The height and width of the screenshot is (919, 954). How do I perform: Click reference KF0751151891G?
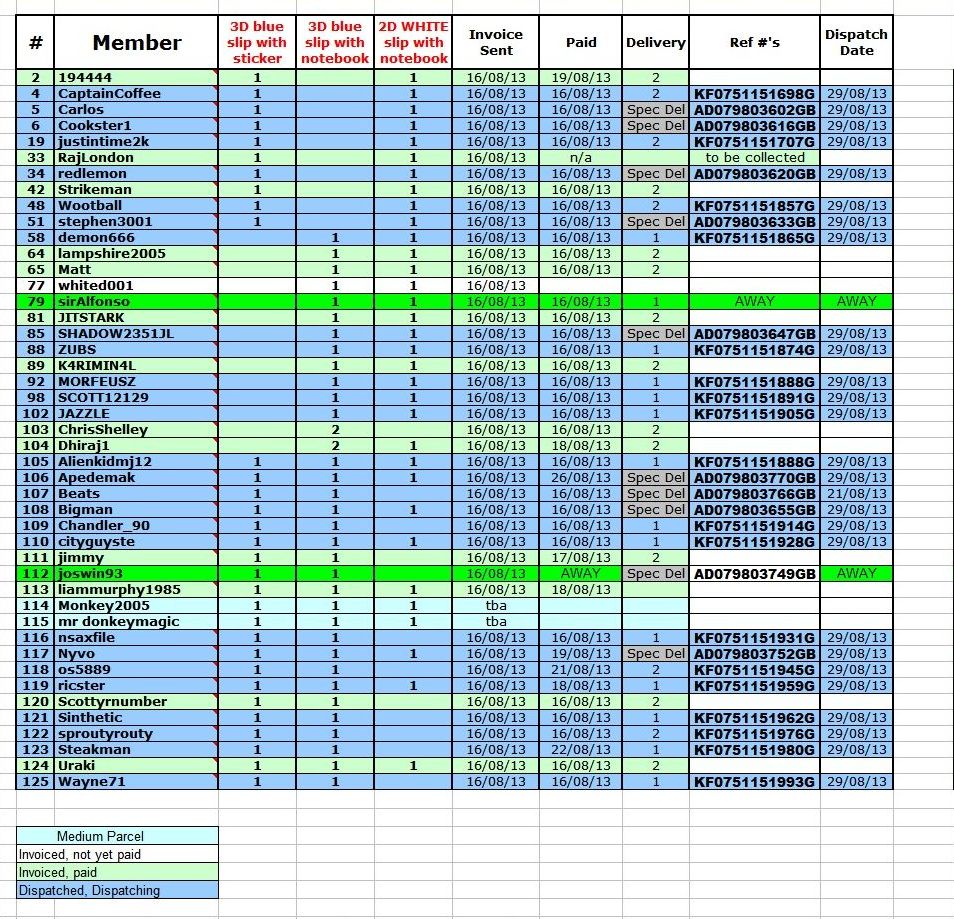coord(754,398)
